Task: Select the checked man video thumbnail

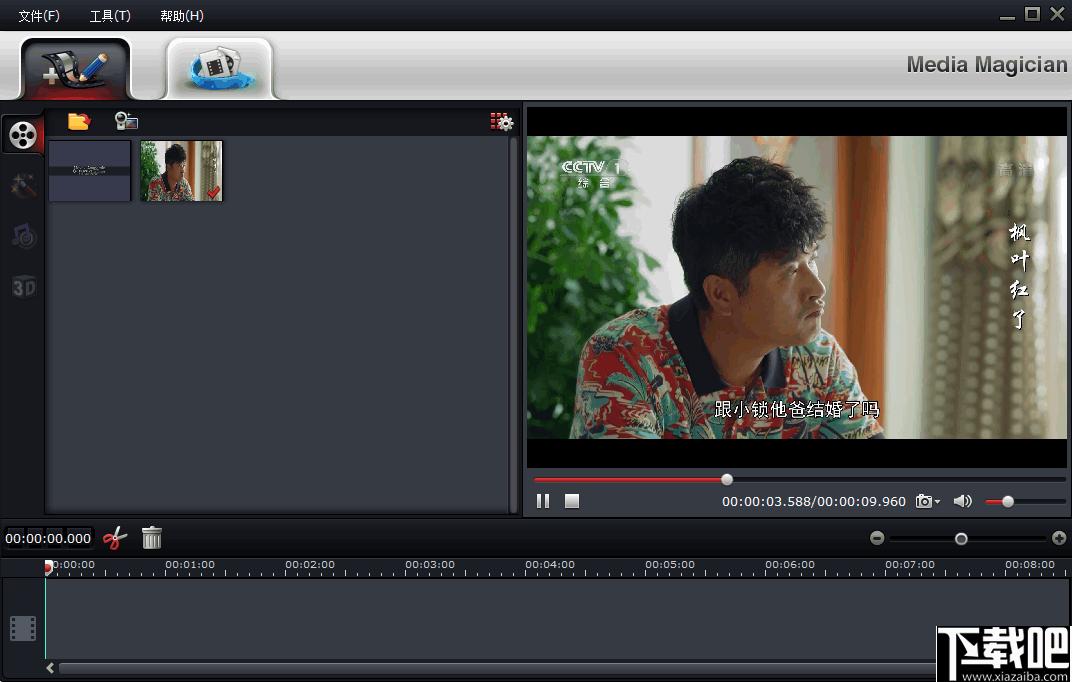Action: [x=181, y=171]
